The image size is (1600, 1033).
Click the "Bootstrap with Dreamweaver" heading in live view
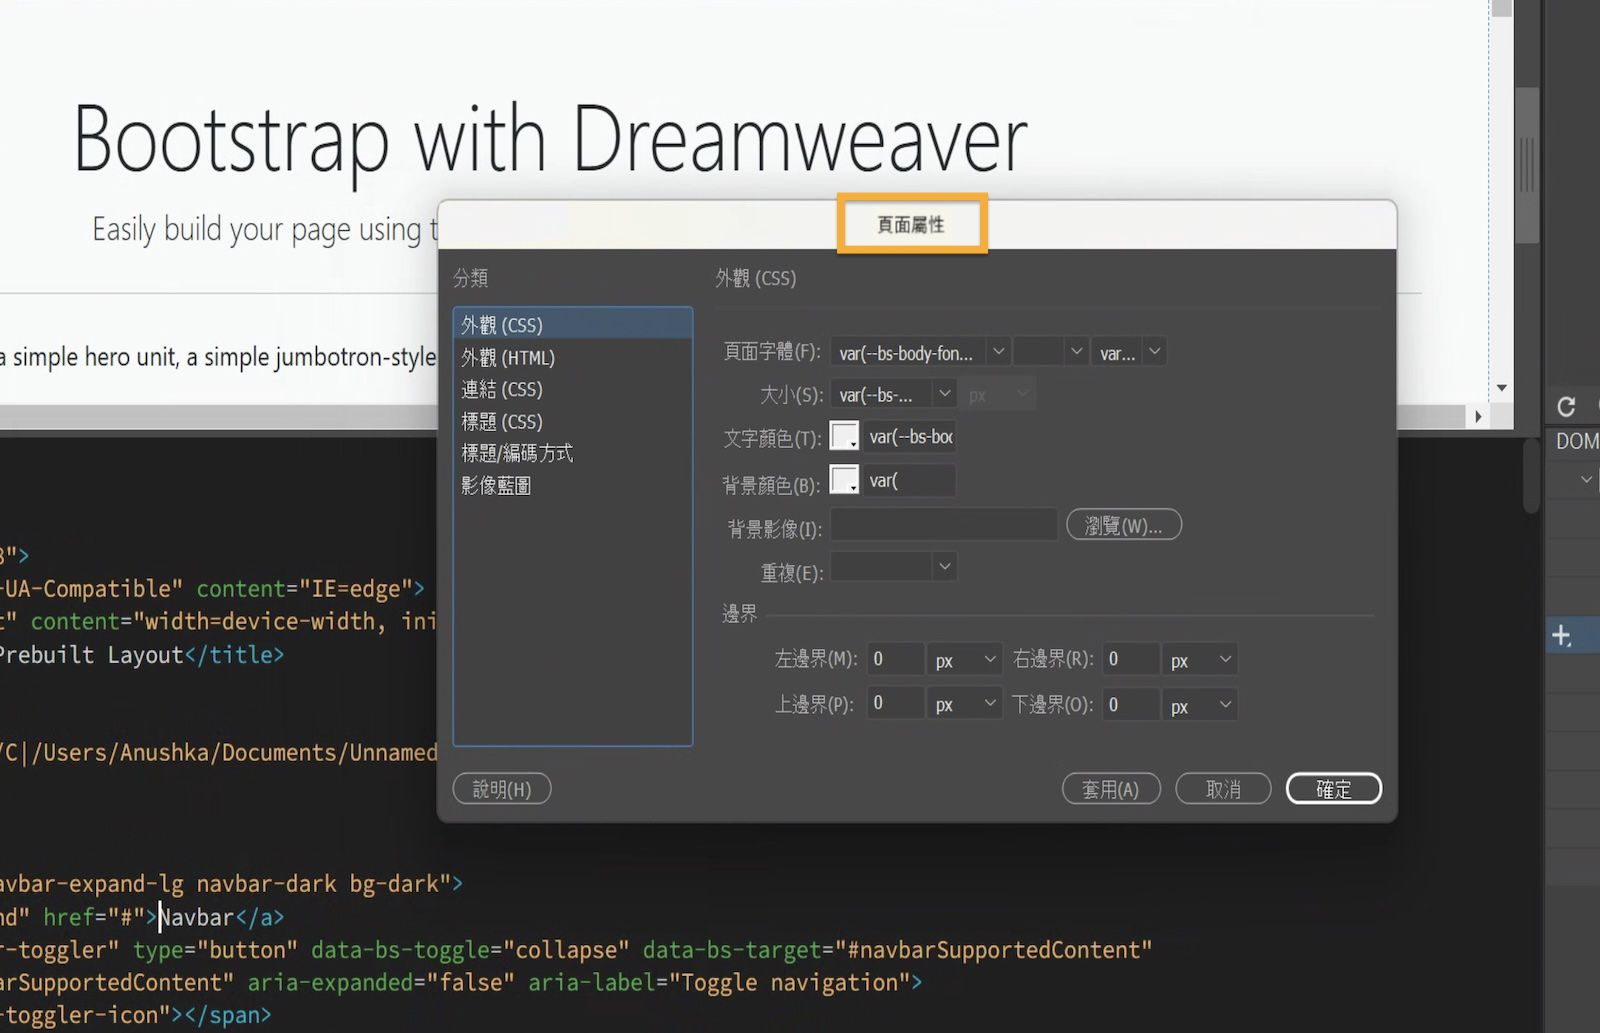click(550, 140)
